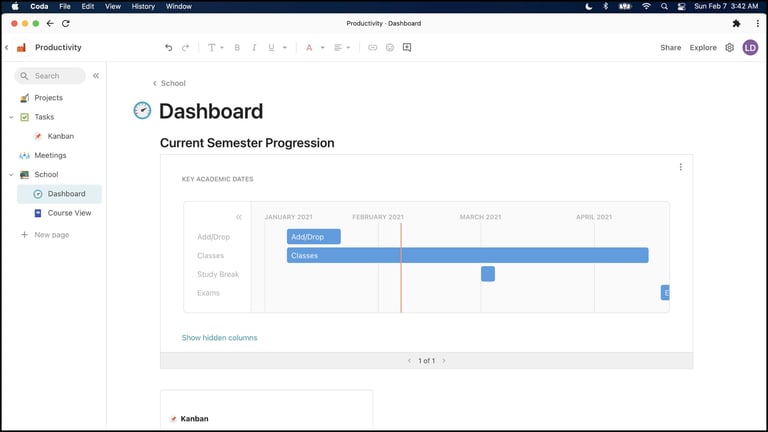Open the text alignment dropdown

(x=342, y=48)
